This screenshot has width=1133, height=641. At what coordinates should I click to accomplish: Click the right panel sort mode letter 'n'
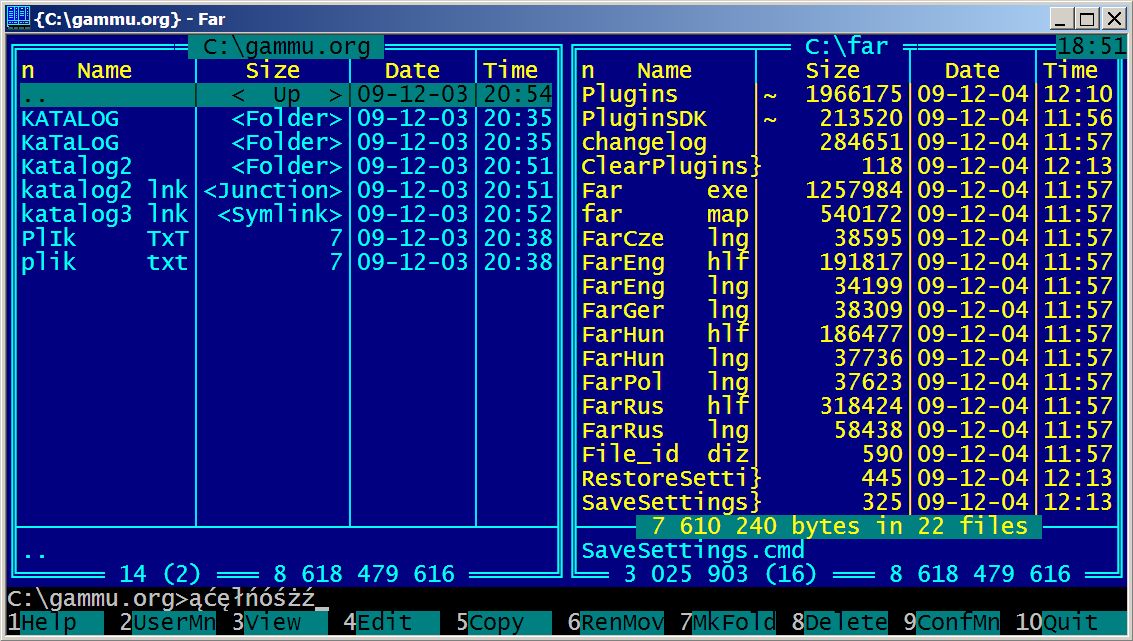[588, 71]
